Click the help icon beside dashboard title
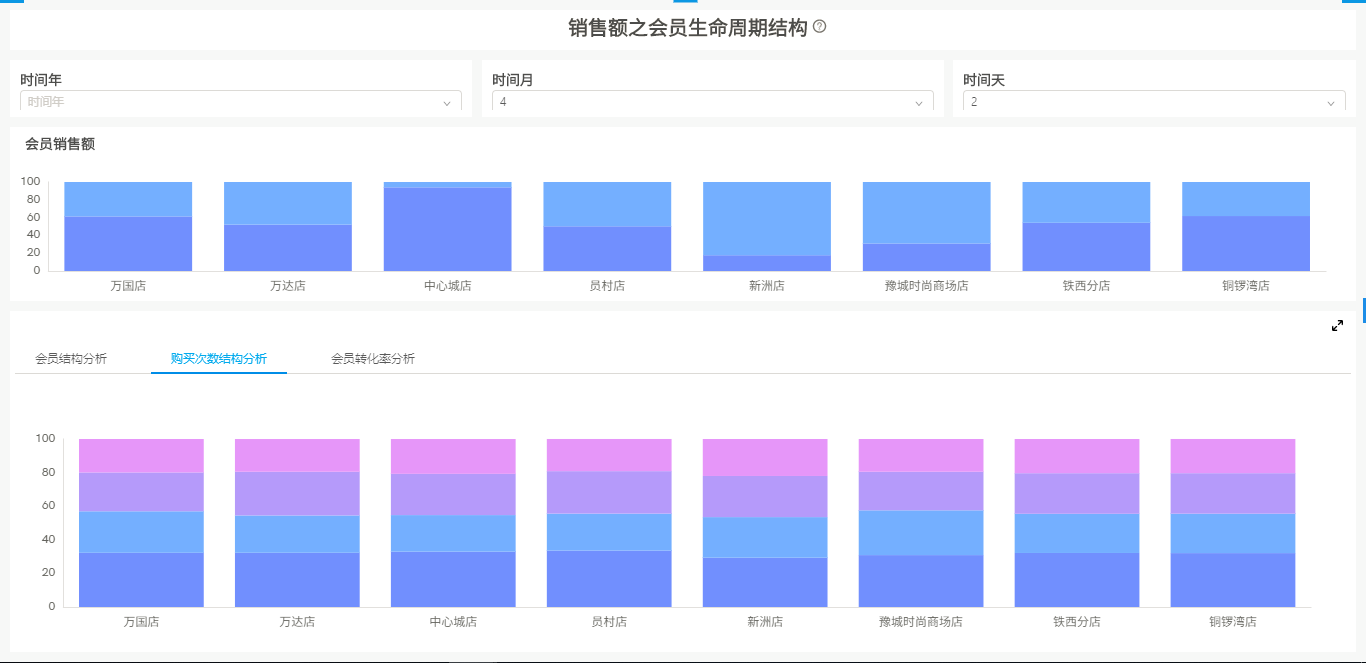1366x663 pixels. pos(820,27)
